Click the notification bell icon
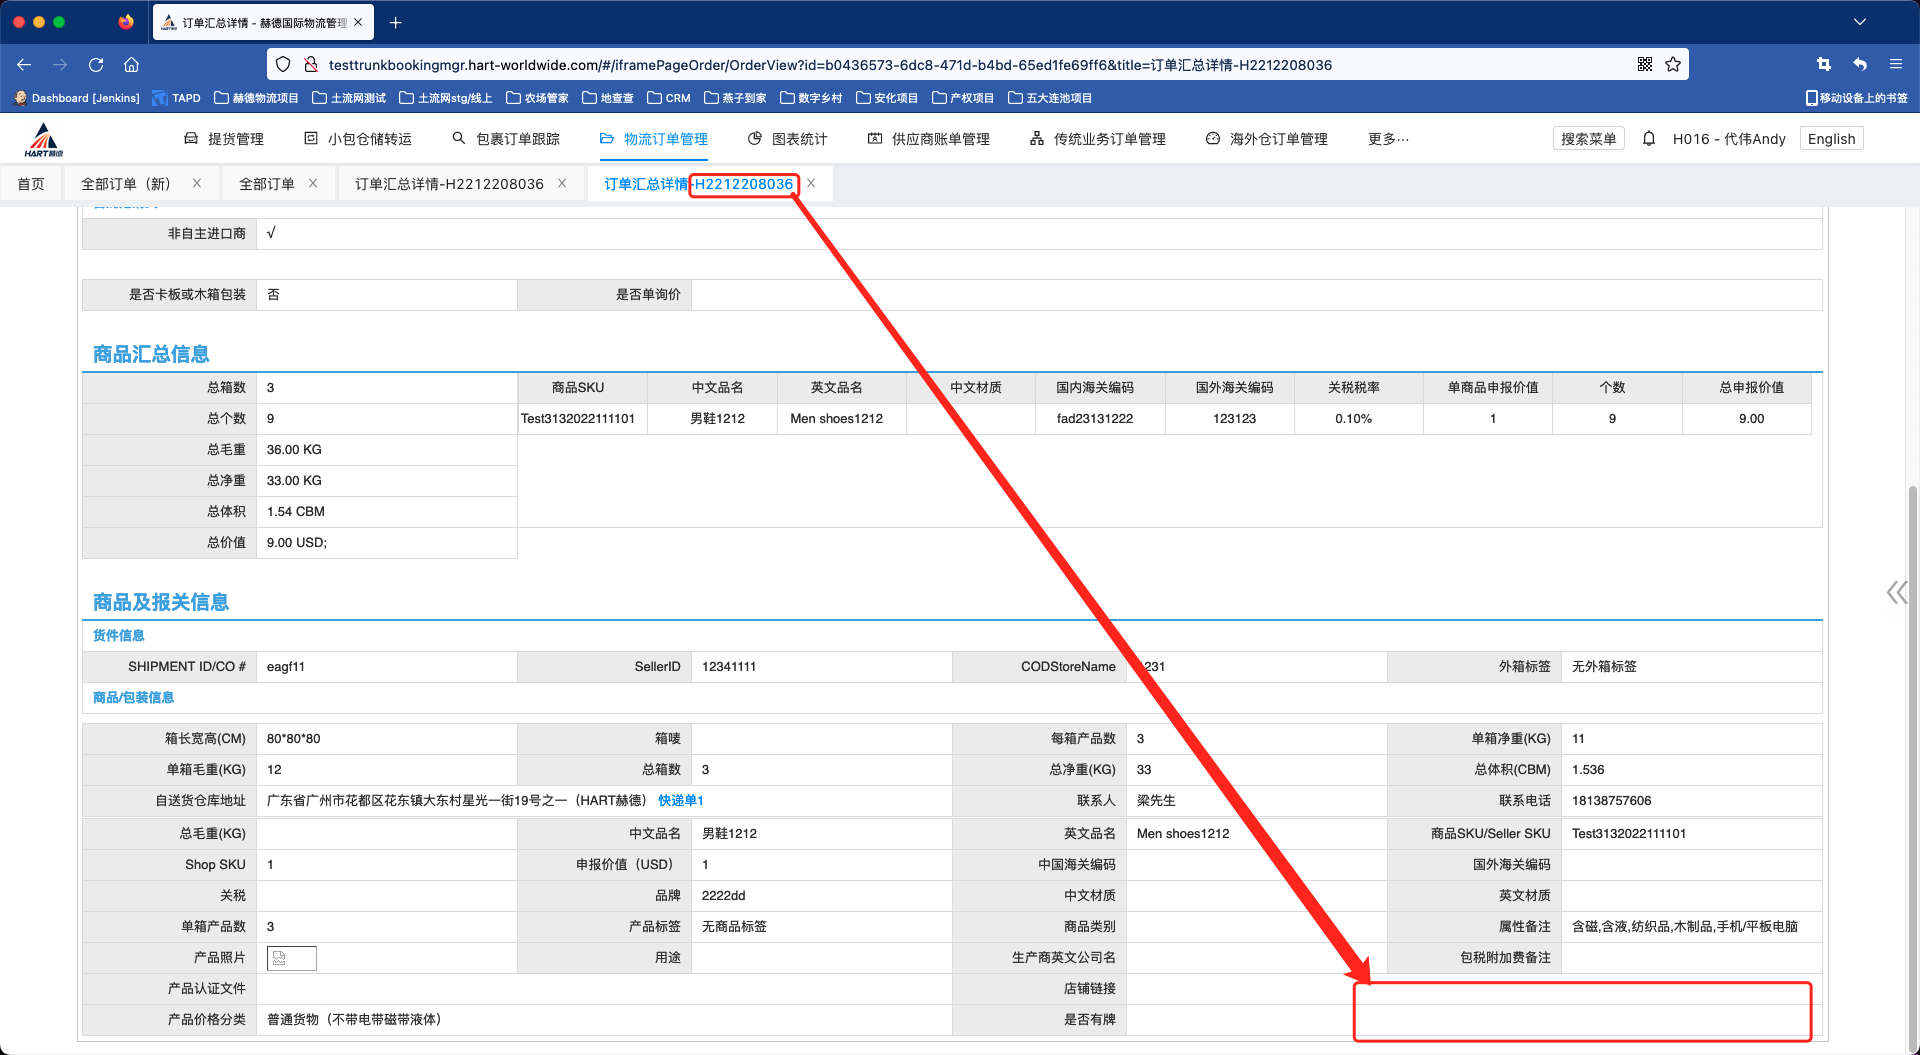Viewport: 1920px width, 1055px height. click(x=1649, y=139)
